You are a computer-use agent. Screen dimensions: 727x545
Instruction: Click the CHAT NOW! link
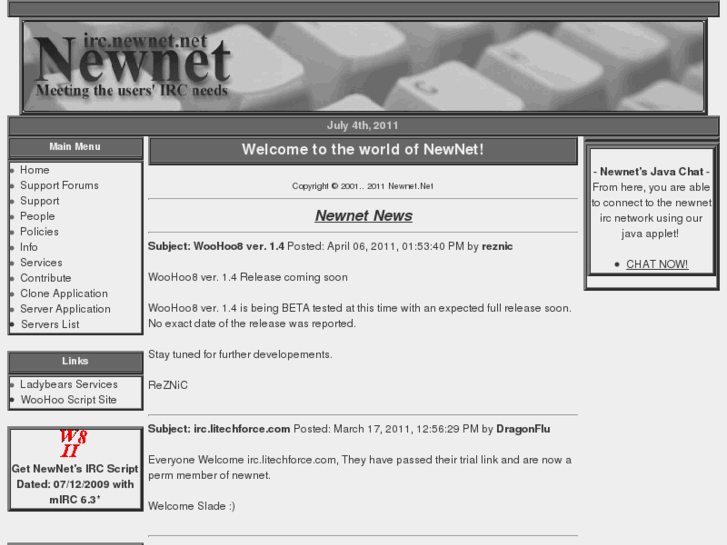coord(657,264)
